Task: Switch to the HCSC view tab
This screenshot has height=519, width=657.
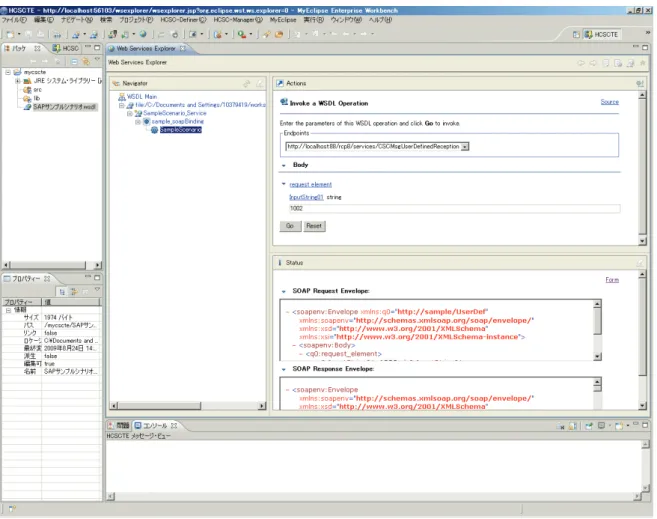Action: coord(66,48)
